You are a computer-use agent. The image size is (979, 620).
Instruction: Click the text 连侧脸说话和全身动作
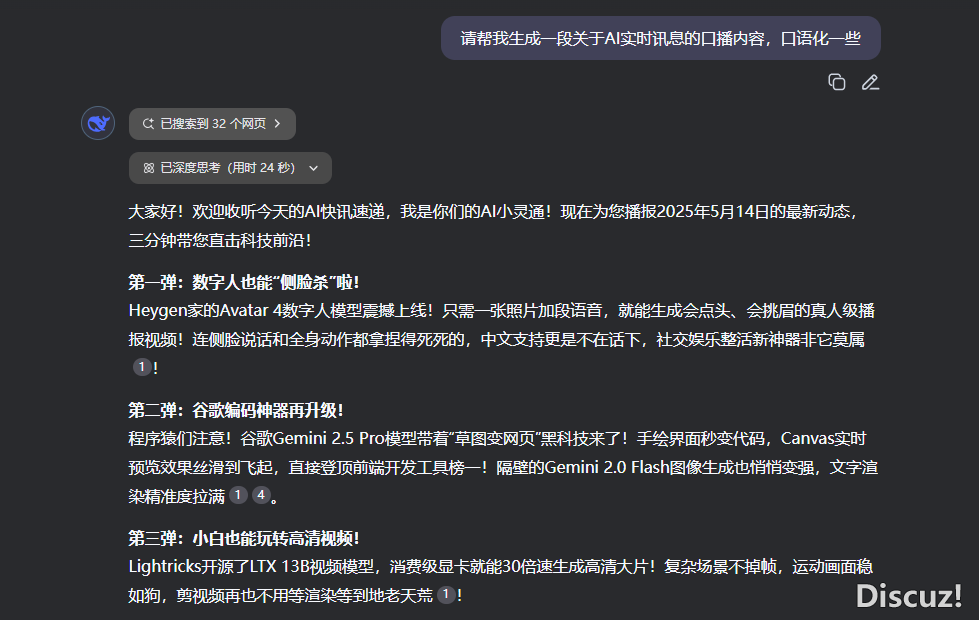[x=272, y=339]
